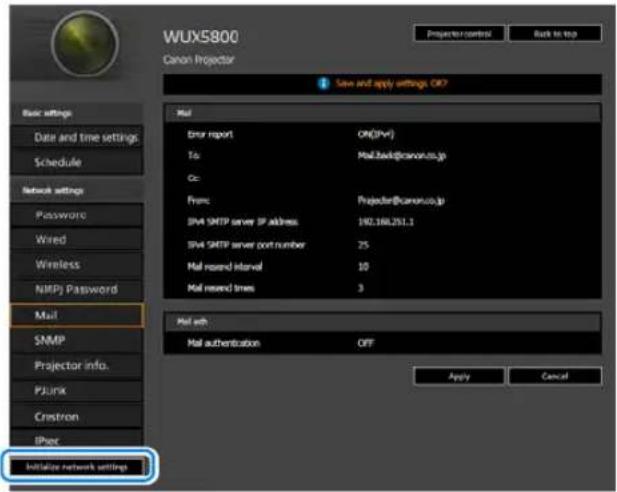Viewport: 617px width, 492px height.
Task: Click the 'Save and apply settings. OK?' message
Action: 391,83
